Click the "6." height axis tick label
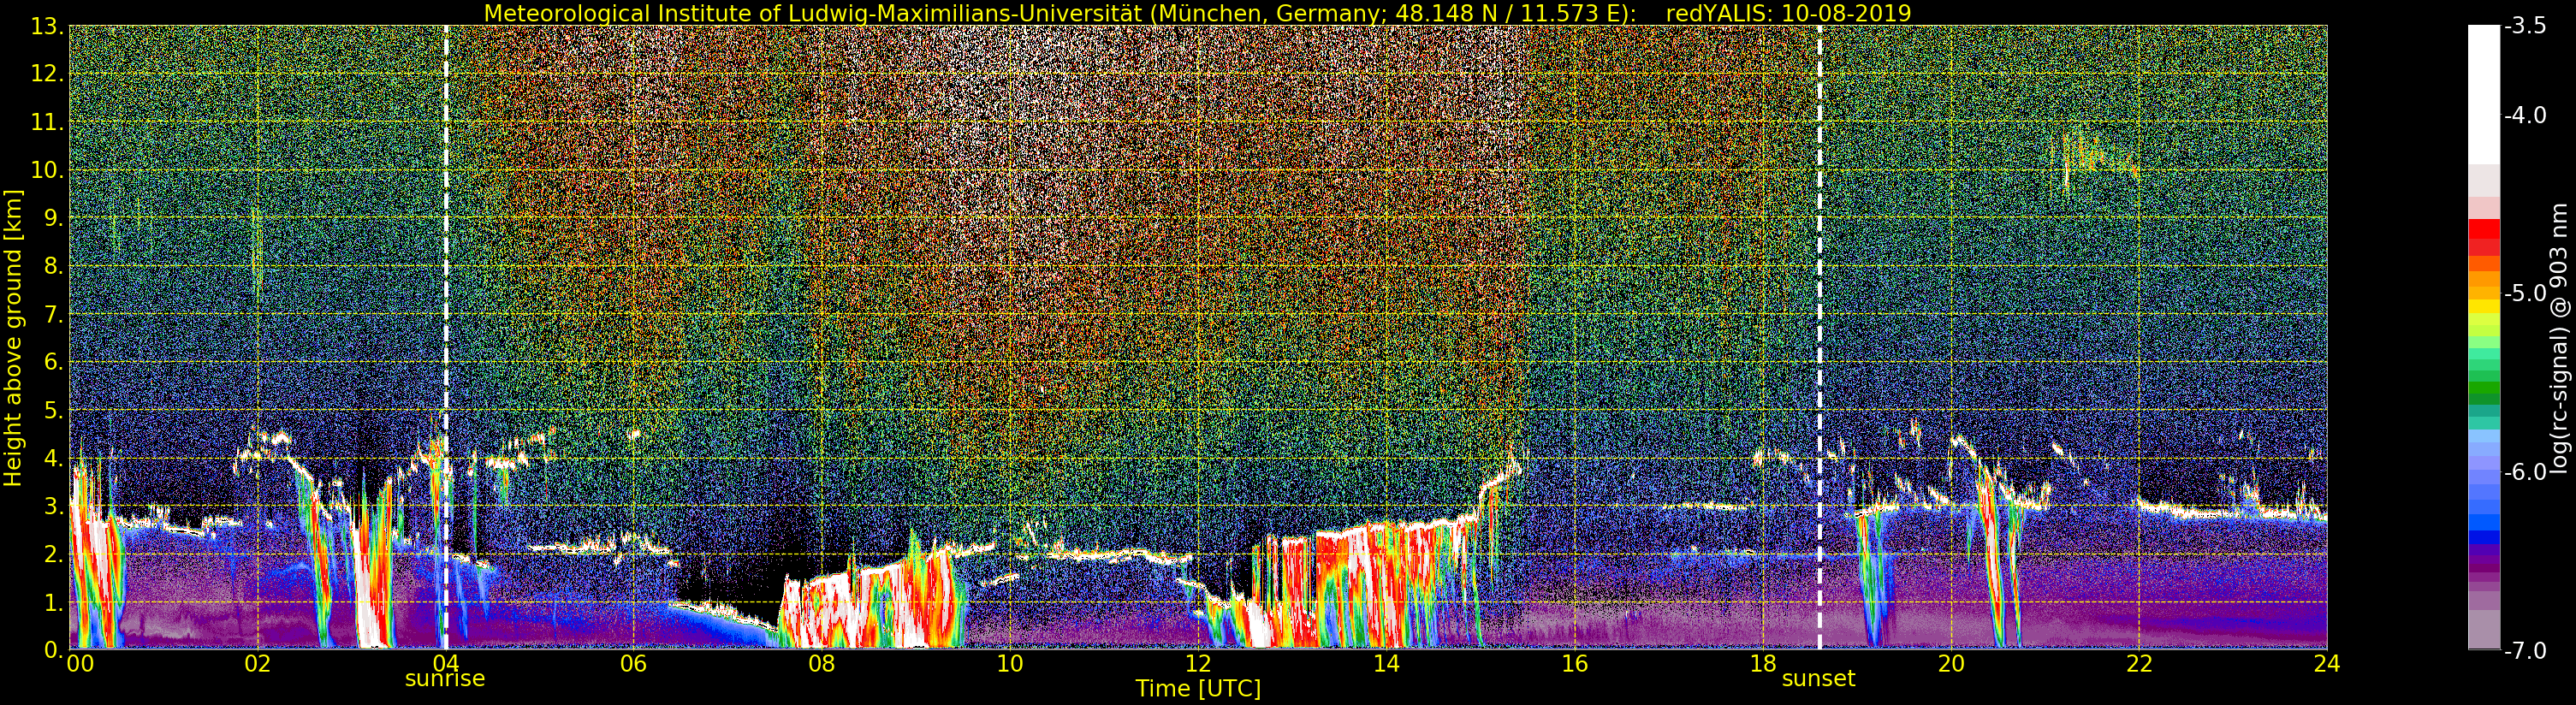Viewport: 2576px width, 705px height. tap(53, 362)
